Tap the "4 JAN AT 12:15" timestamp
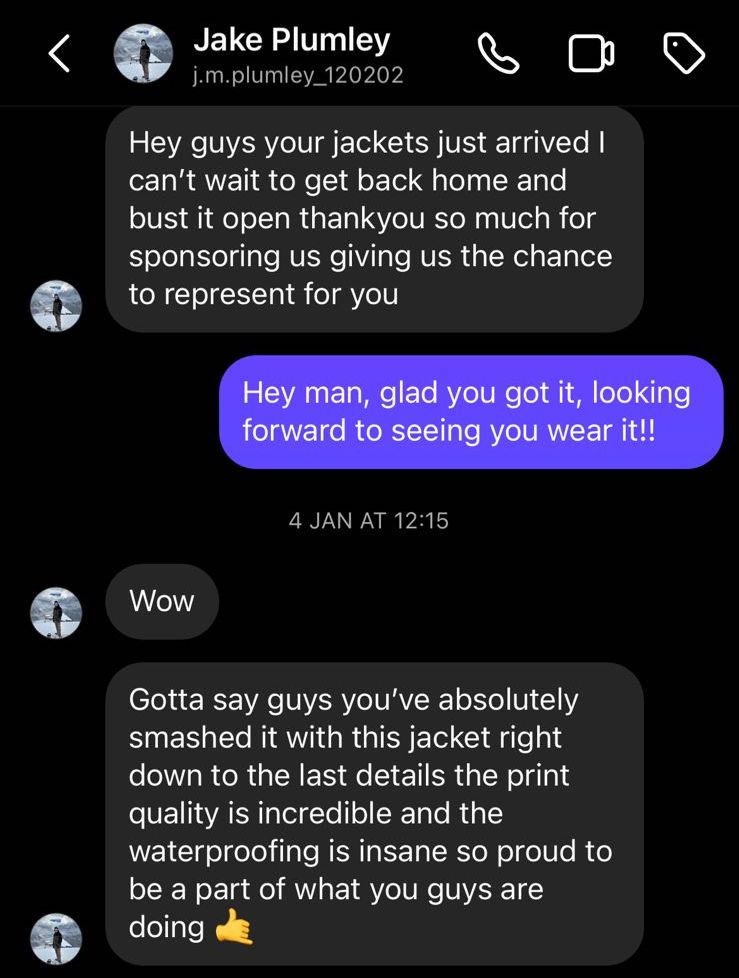The image size is (739, 978). click(x=369, y=520)
